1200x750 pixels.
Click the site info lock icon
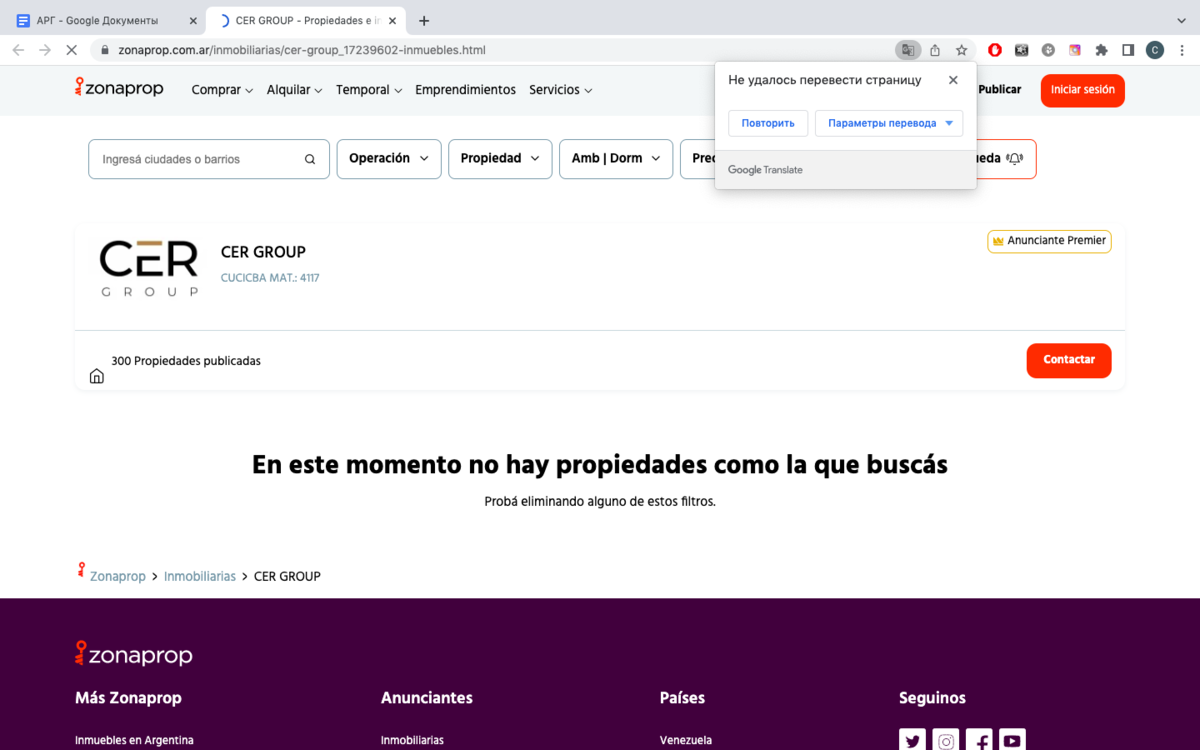(104, 50)
